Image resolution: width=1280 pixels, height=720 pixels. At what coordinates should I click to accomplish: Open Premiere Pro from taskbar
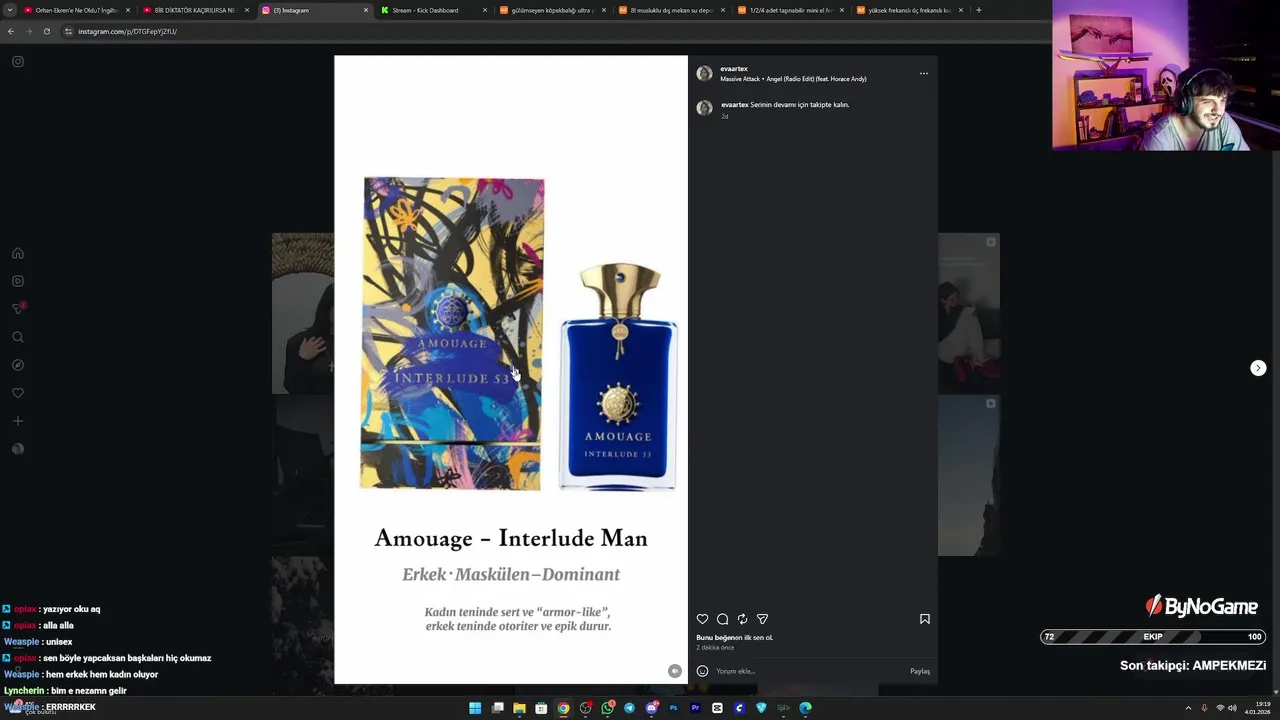click(x=695, y=708)
